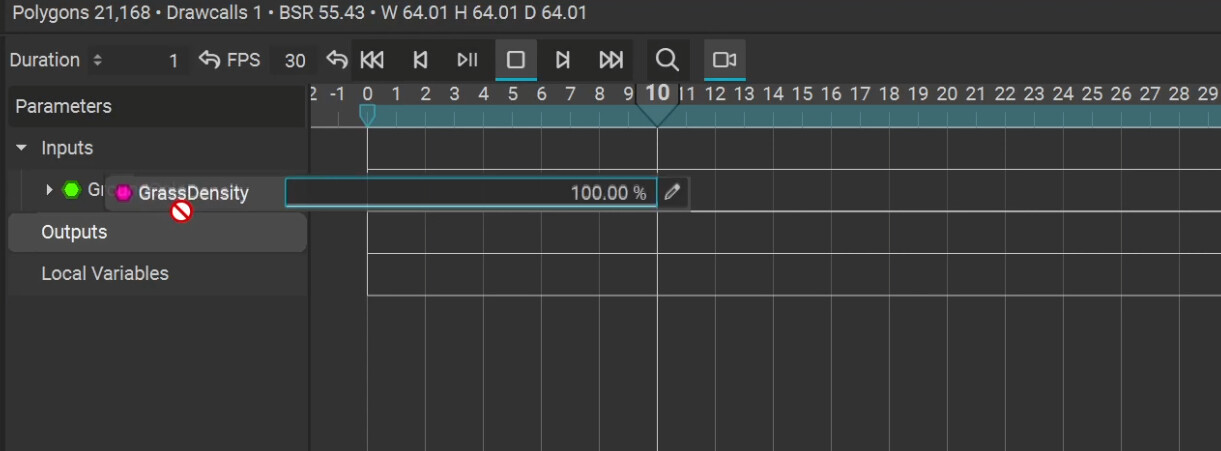Click the Parameters panel header
This screenshot has width=1221, height=451.
(63, 106)
